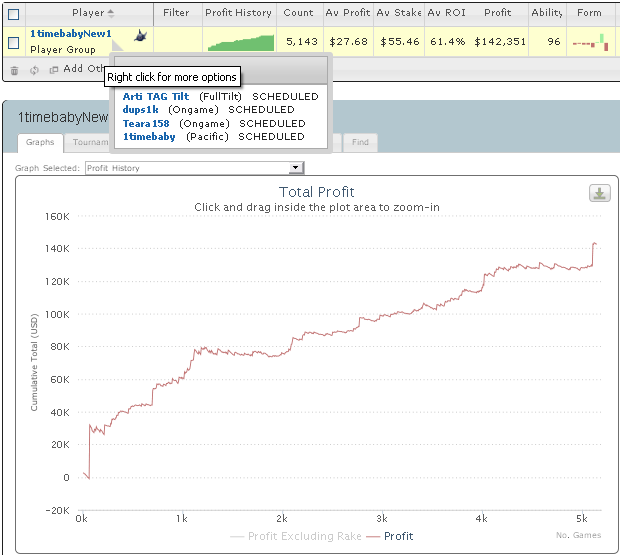Open Arti TAG Tilt player link

pyautogui.click(x=156, y=96)
